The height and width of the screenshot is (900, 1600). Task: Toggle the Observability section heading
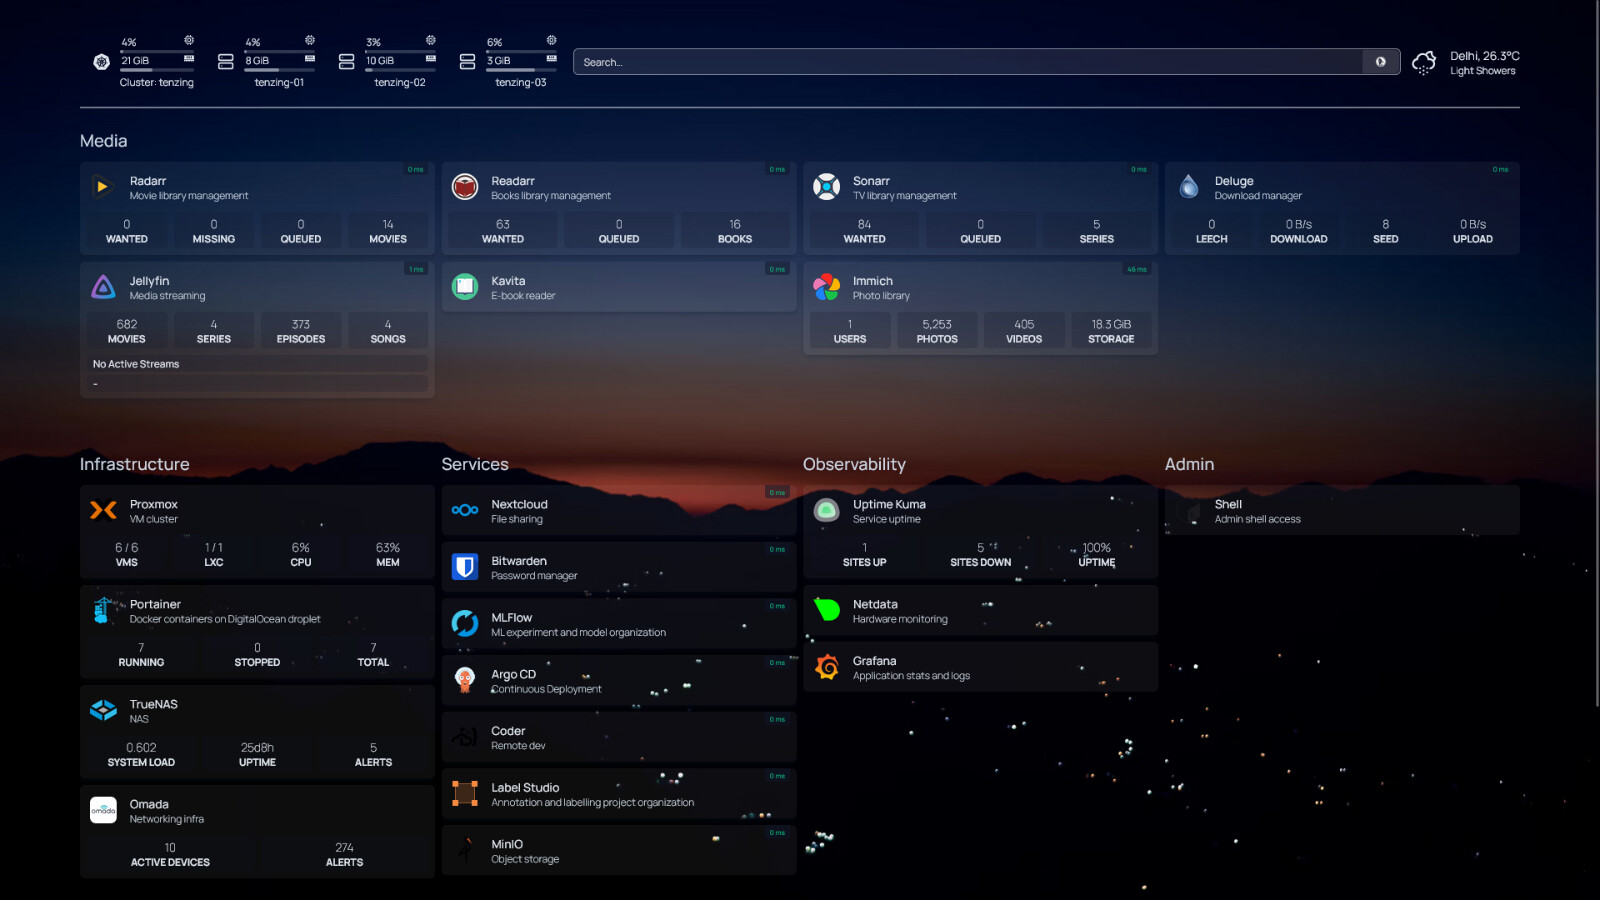(854, 464)
